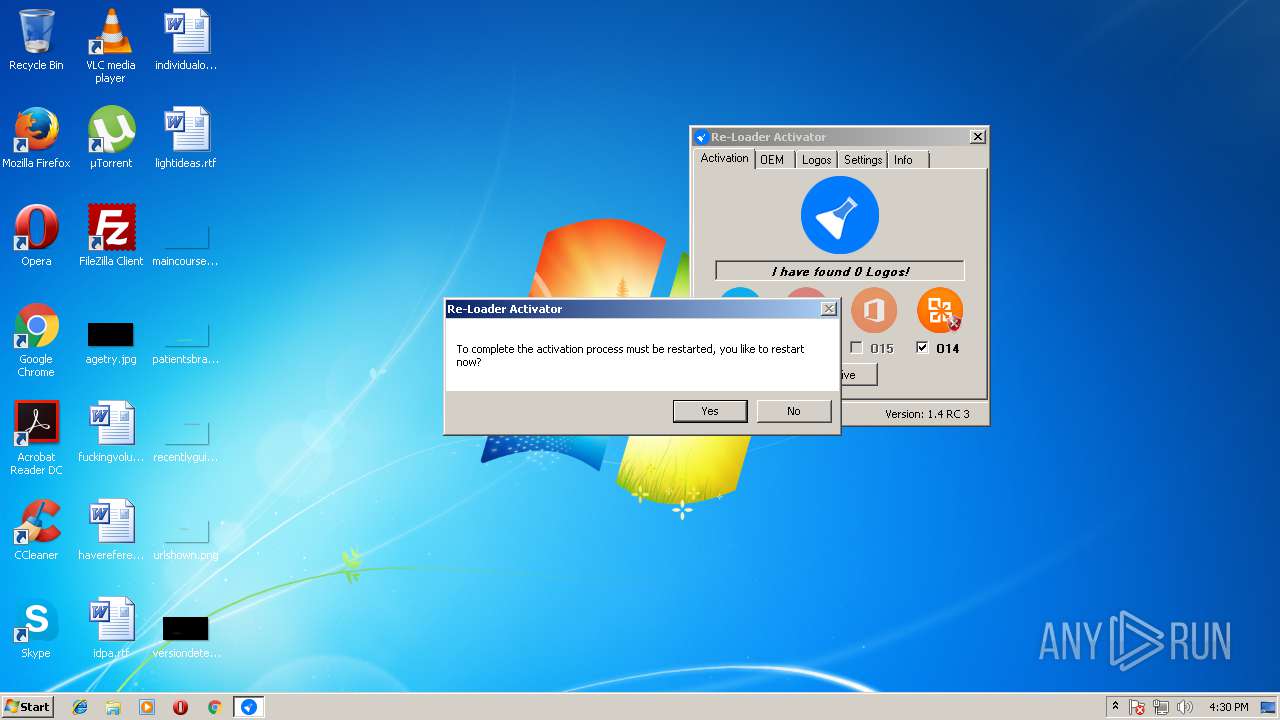Click the Office O15 icon

click(x=874, y=311)
